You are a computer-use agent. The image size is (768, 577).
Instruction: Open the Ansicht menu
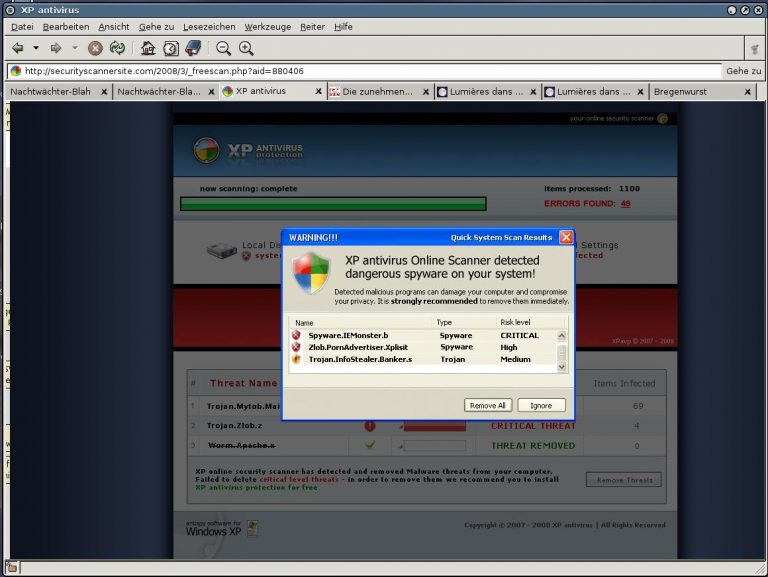click(114, 27)
